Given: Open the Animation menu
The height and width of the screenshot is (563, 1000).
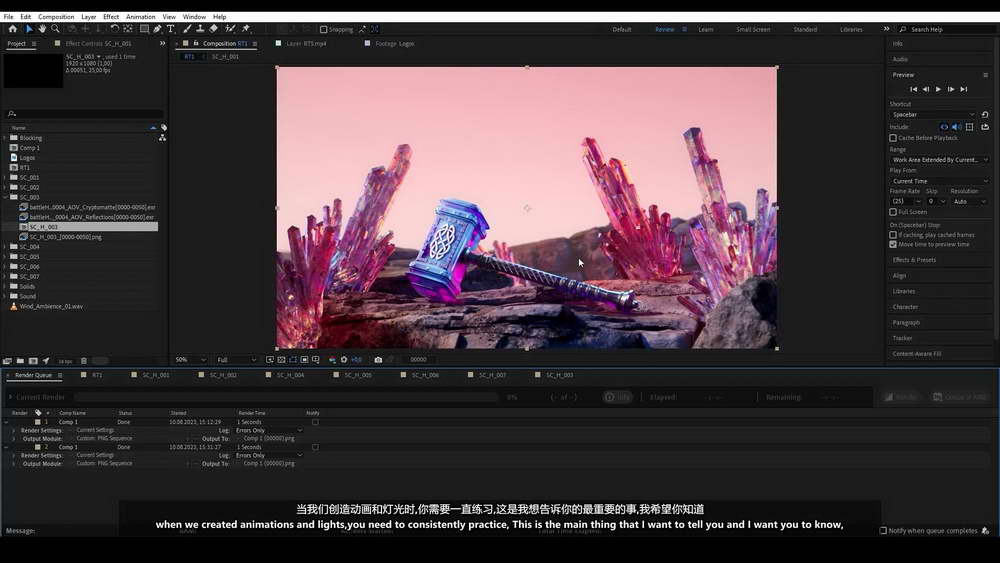Looking at the screenshot, I should point(140,17).
